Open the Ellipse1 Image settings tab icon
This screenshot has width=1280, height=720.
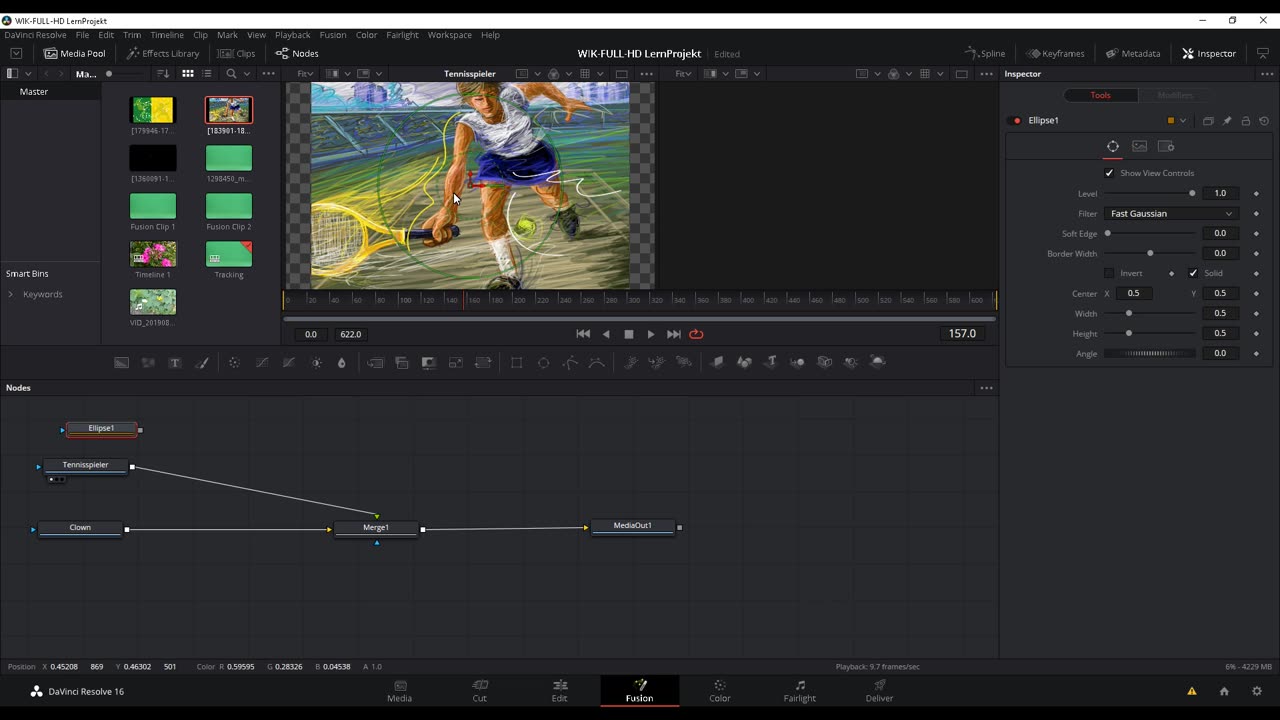pyautogui.click(x=1139, y=146)
